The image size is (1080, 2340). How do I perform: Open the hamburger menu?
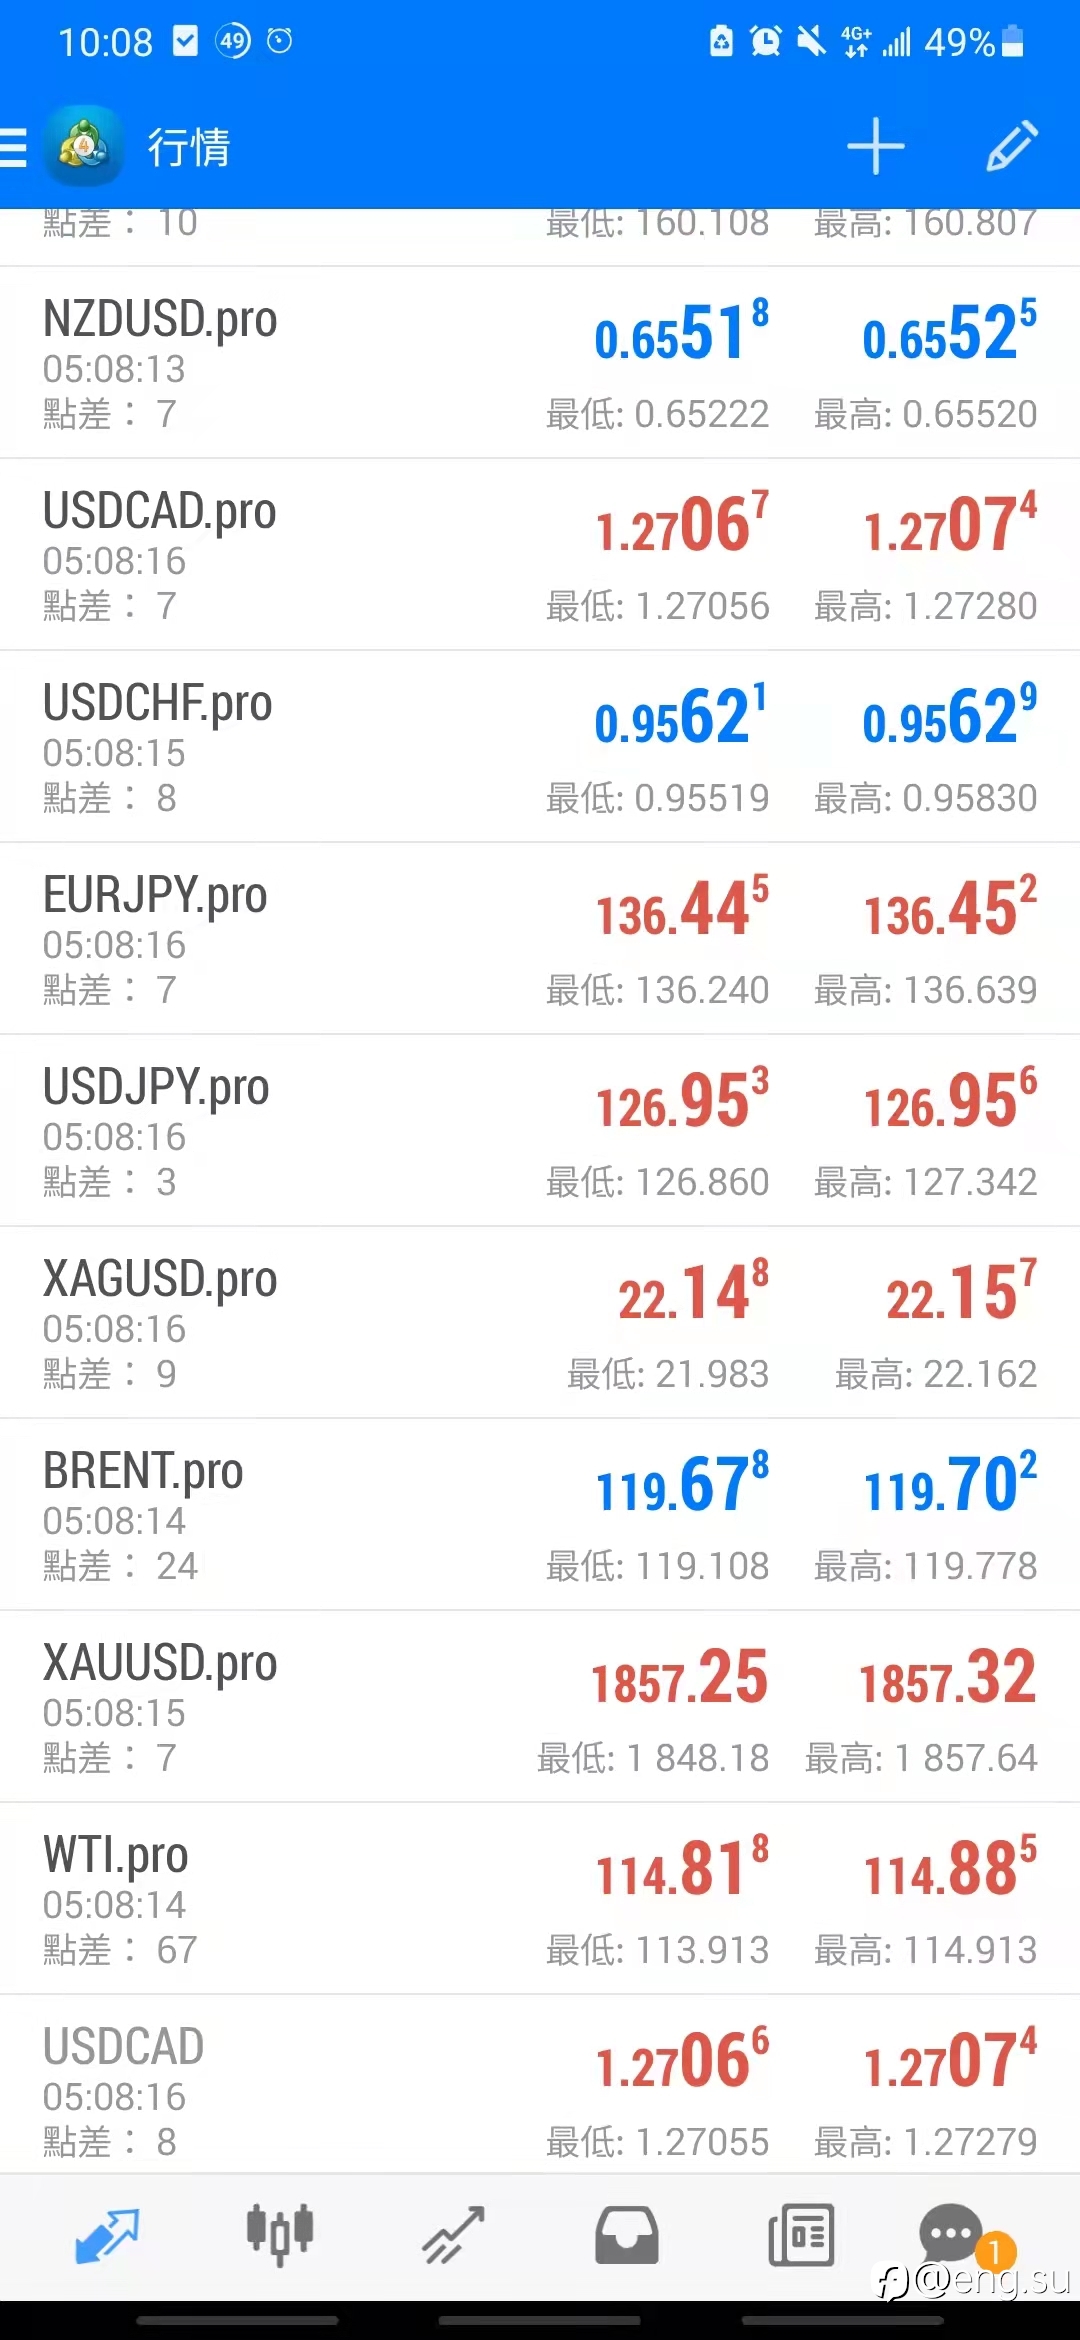pos(13,147)
